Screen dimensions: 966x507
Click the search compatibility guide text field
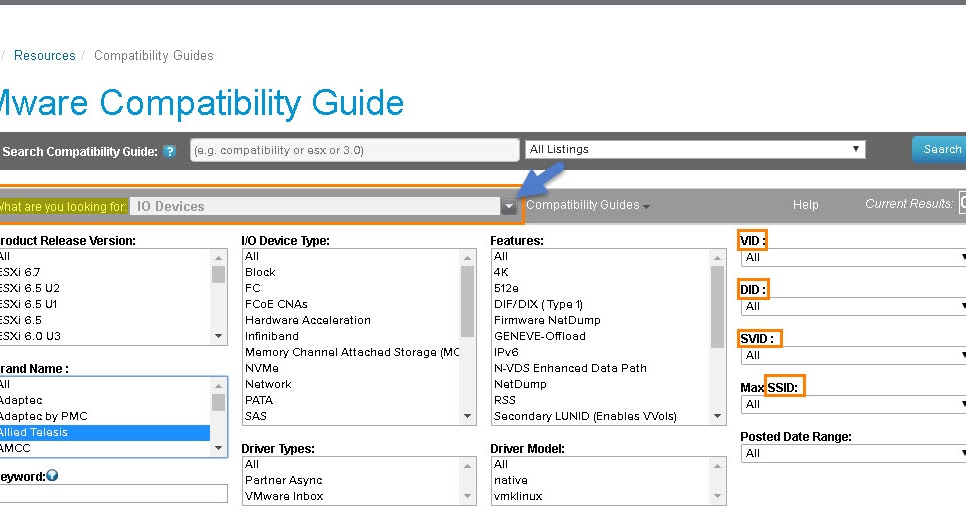[x=354, y=150]
